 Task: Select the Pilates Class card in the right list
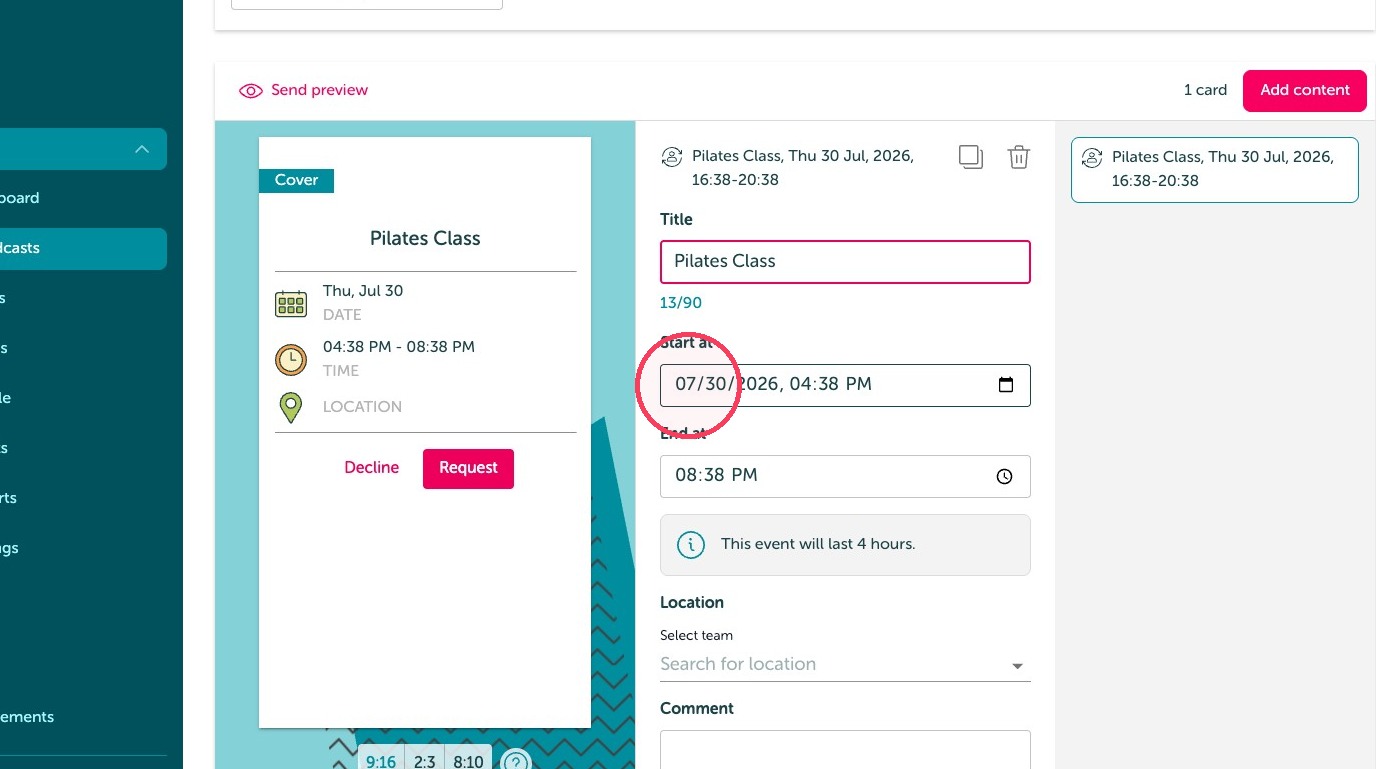point(1214,169)
